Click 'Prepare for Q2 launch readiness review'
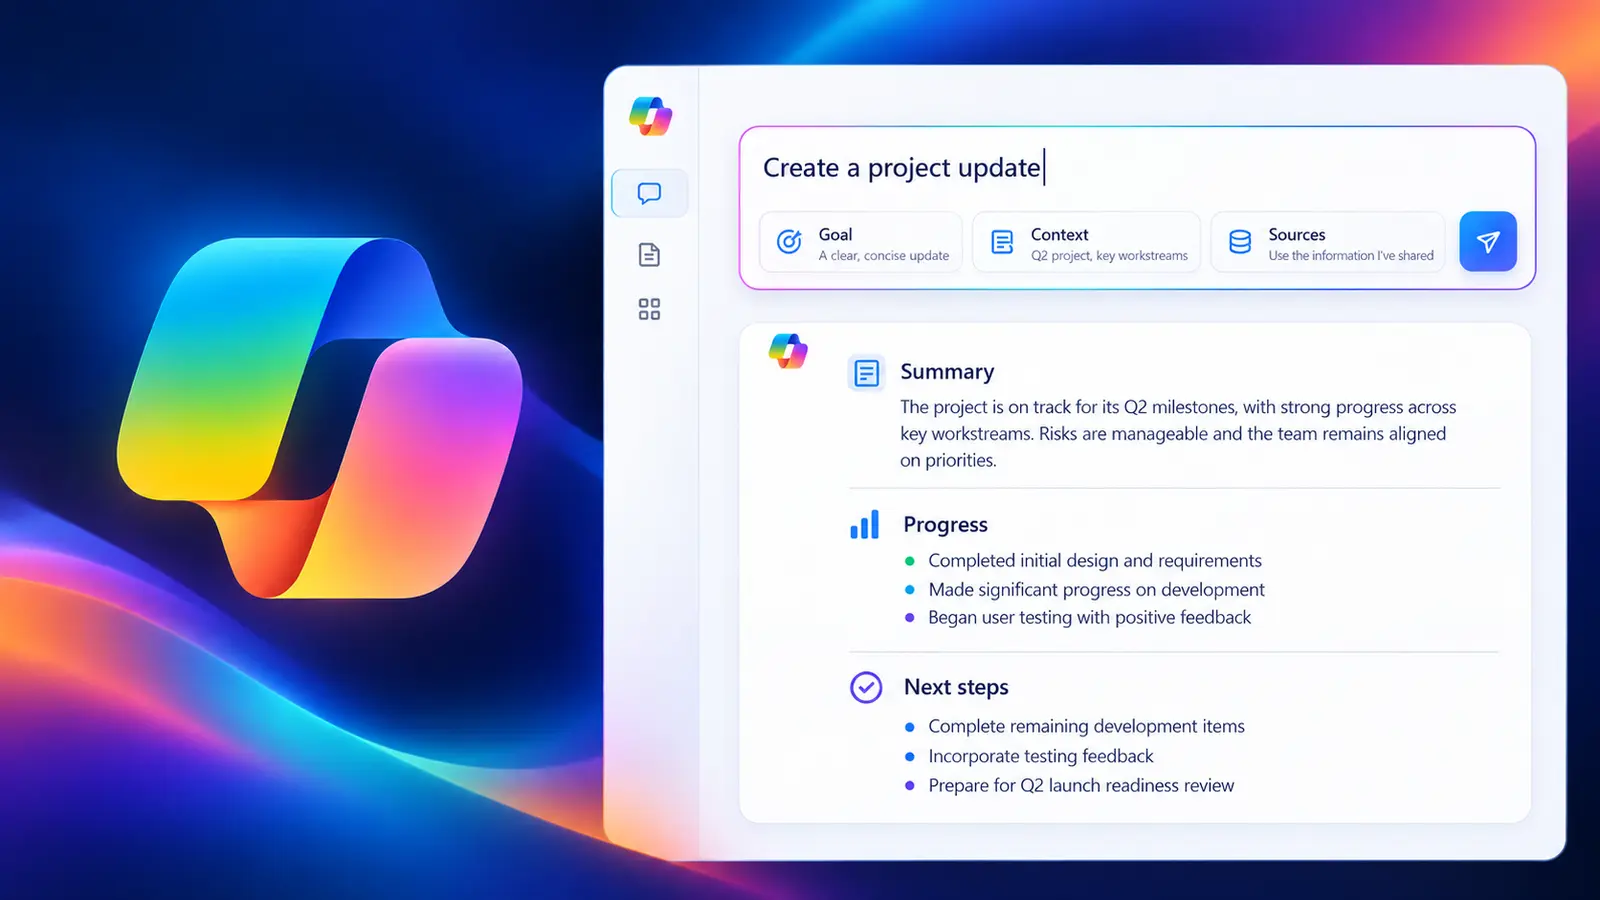Image resolution: width=1600 pixels, height=900 pixels. (1081, 786)
